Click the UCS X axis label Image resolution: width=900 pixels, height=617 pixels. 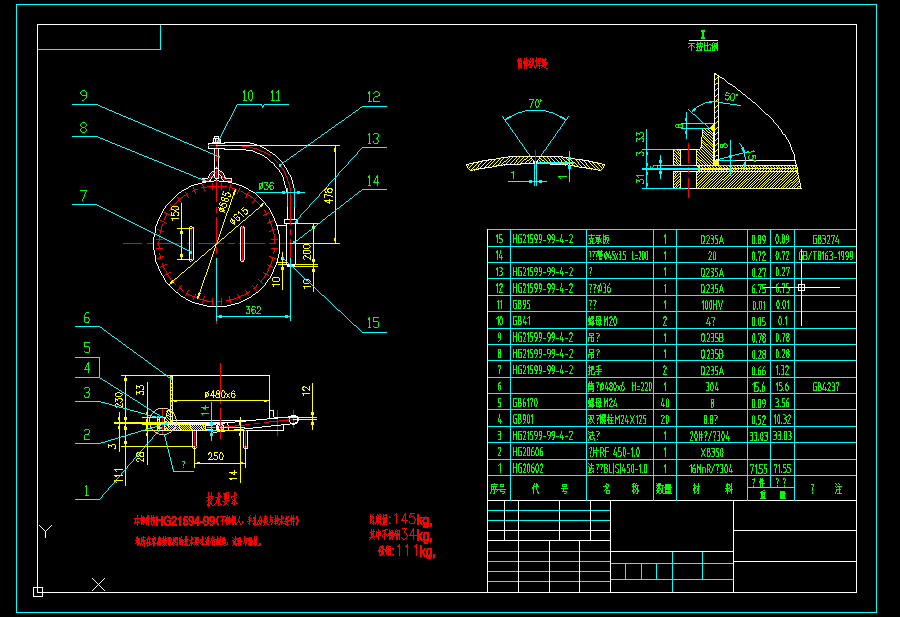(x=98, y=583)
